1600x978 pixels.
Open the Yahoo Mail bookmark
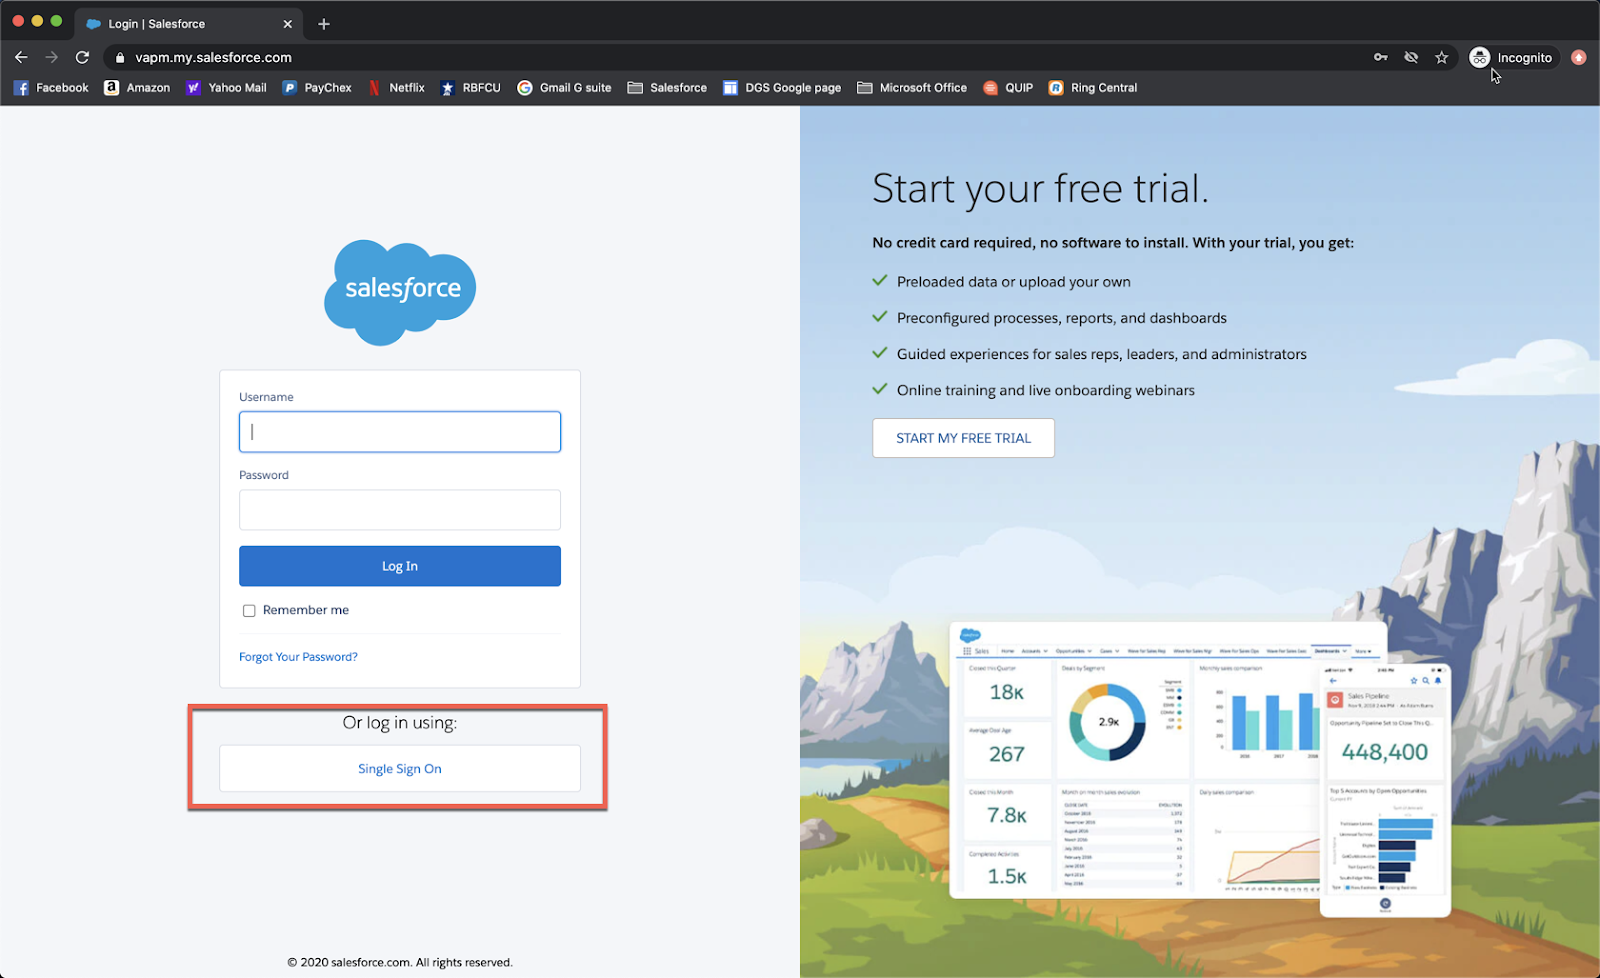[226, 88]
